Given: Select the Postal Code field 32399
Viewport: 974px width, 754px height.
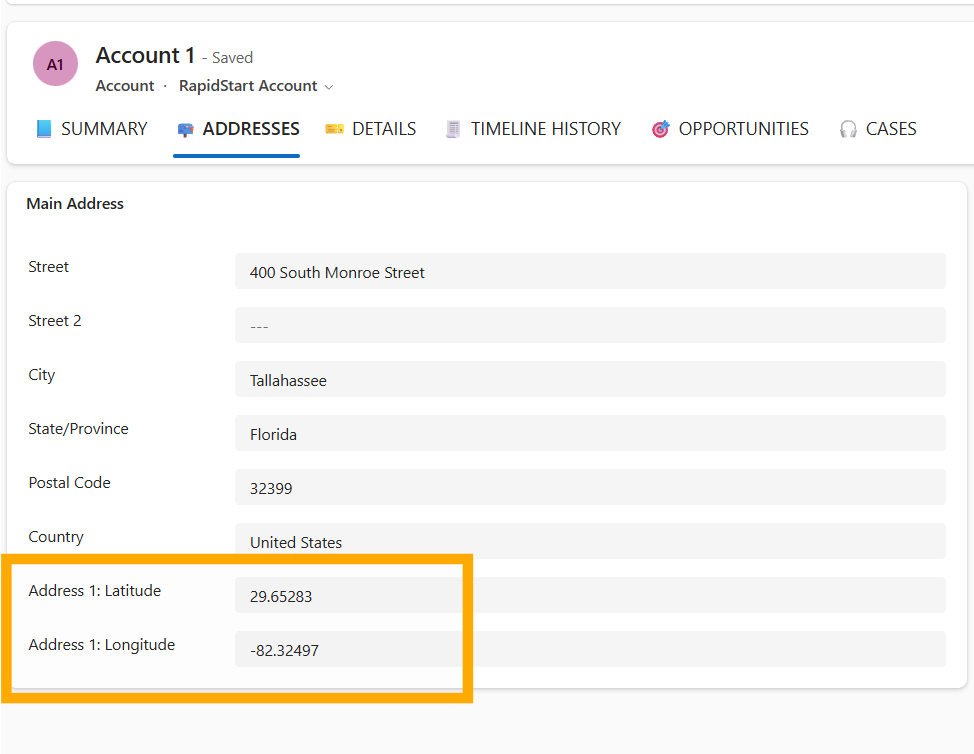Looking at the screenshot, I should [x=590, y=488].
